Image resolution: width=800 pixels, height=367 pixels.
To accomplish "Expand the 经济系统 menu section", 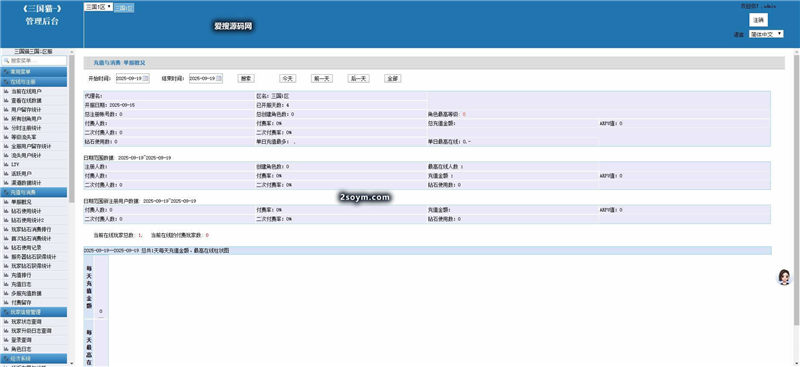I will pos(34,358).
